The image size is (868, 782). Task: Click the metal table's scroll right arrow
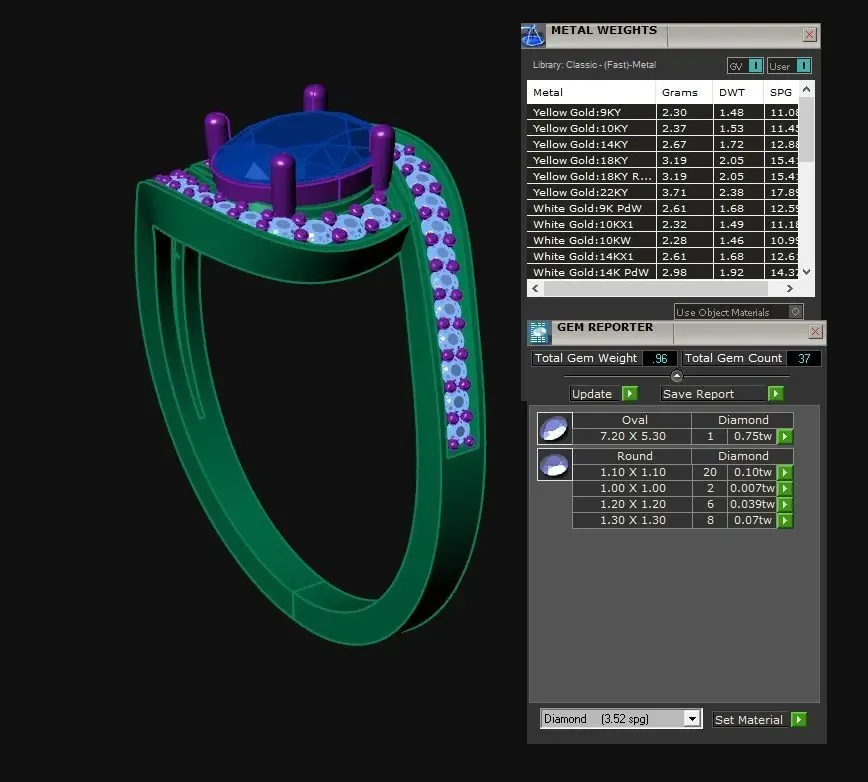tap(789, 288)
